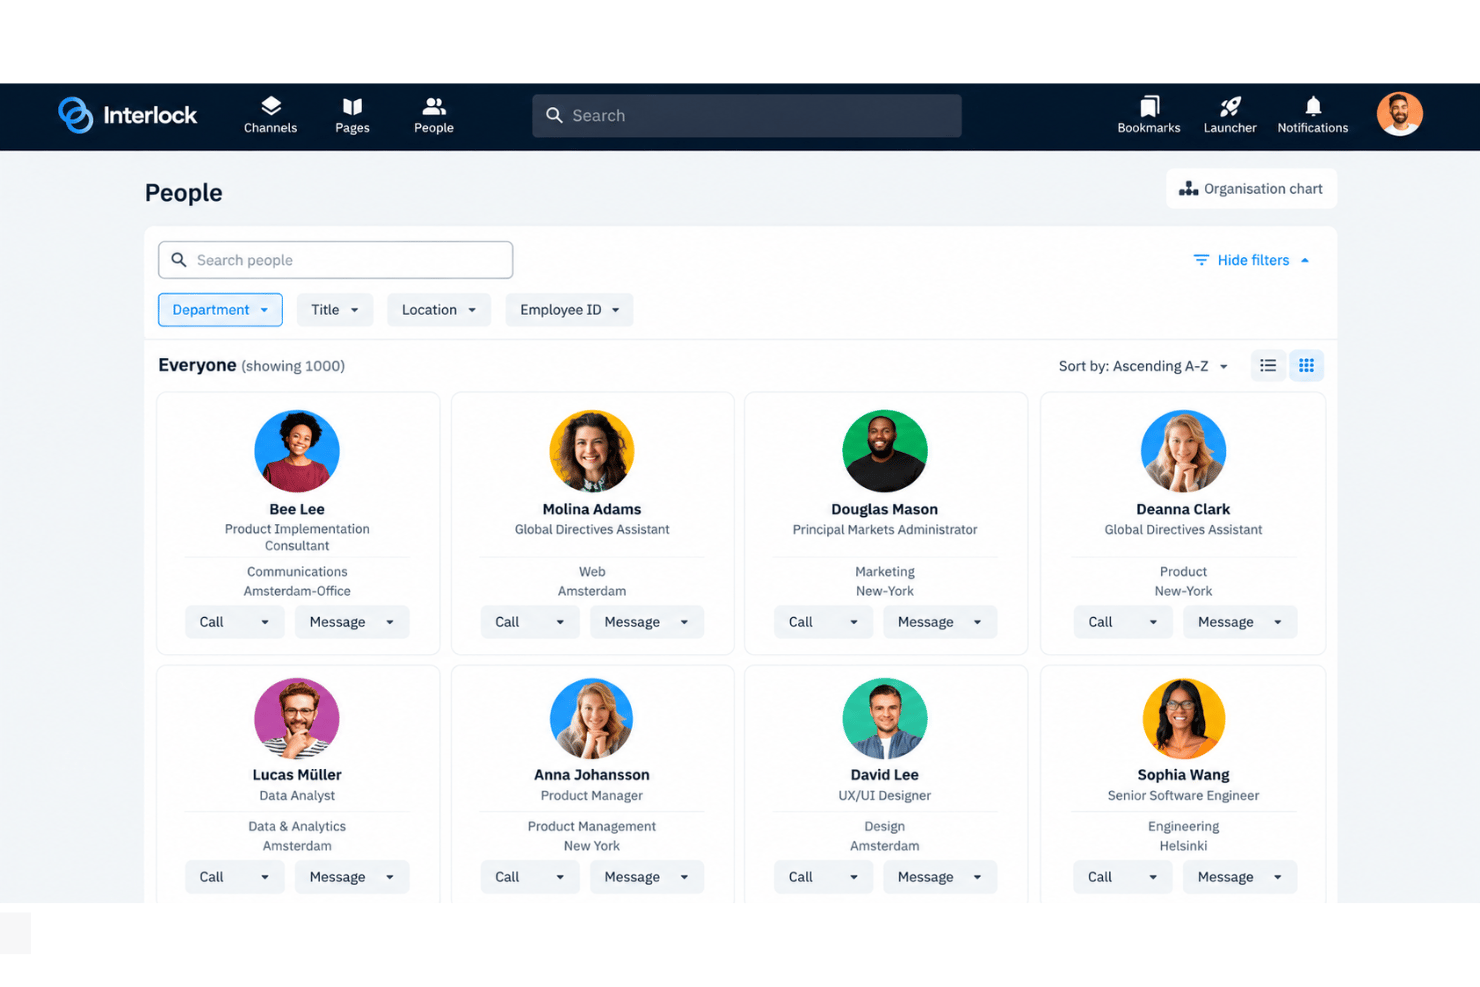Viewport: 1480px width, 987px height.
Task: Switch to grid view
Action: coord(1306,366)
